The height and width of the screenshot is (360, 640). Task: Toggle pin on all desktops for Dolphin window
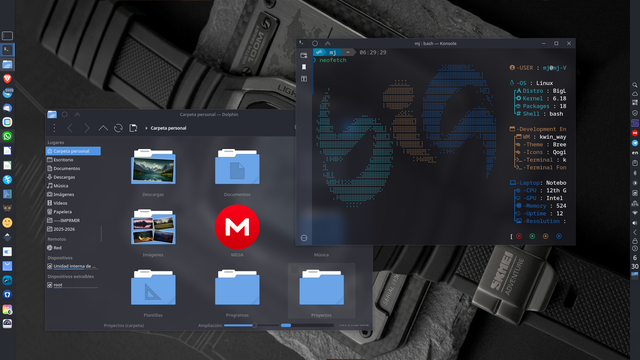[x=64, y=115]
